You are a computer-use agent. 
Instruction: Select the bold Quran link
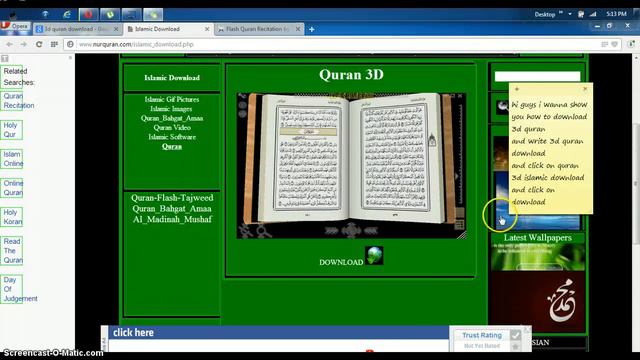tap(172, 147)
